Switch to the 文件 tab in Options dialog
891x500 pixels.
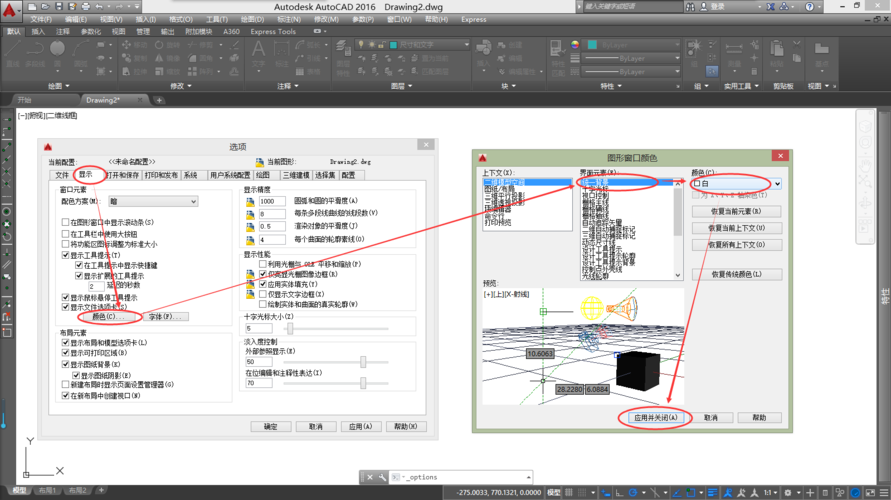click(62, 175)
